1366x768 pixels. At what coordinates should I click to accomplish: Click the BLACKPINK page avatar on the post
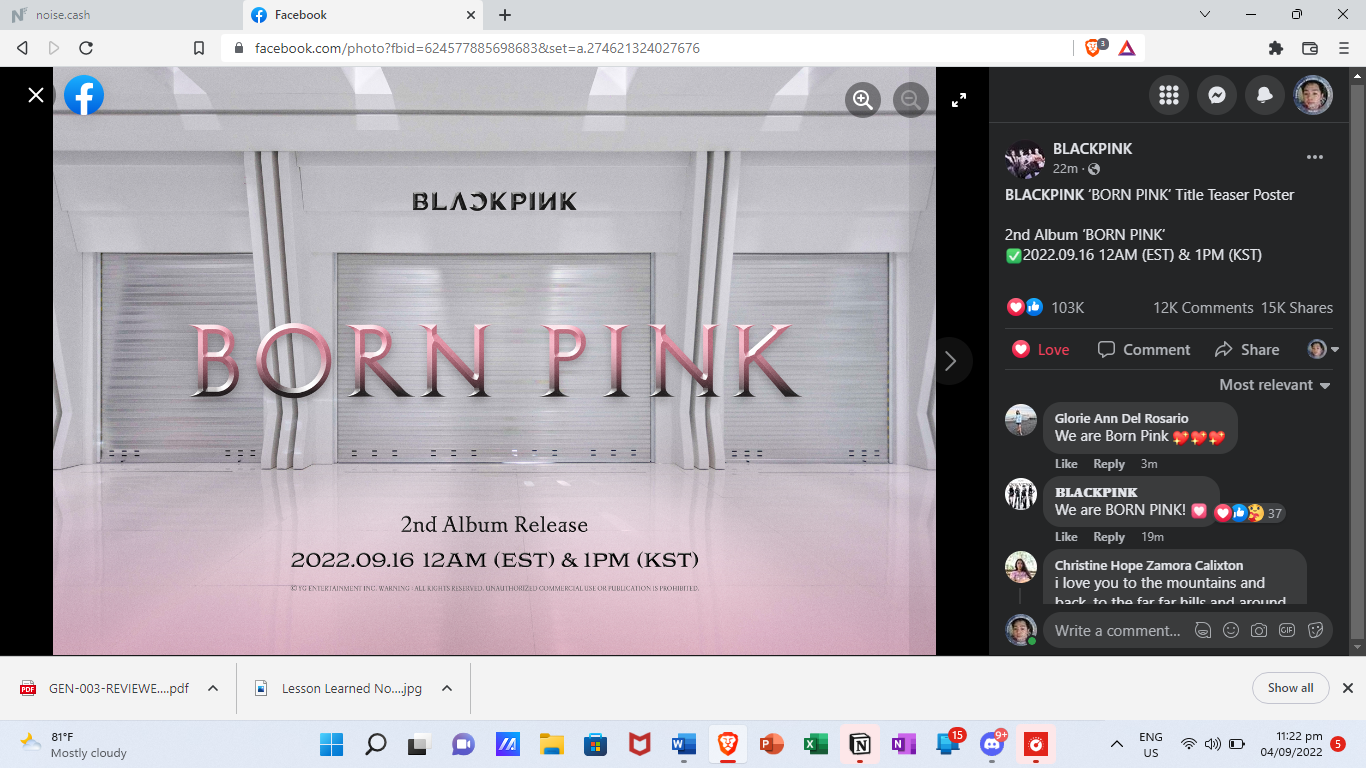pos(1025,159)
